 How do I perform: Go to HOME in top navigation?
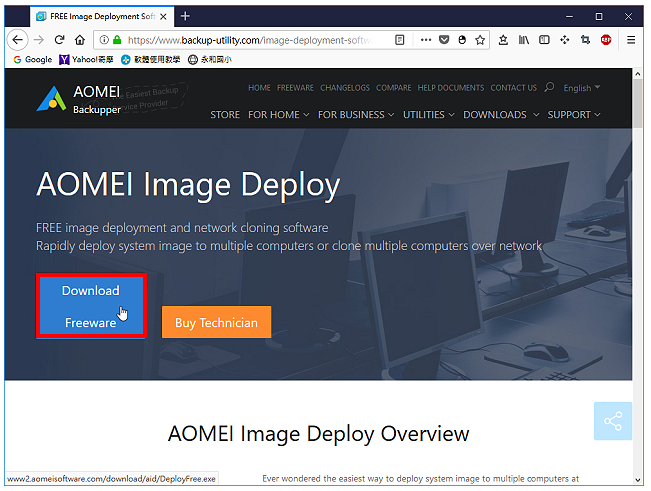[259, 88]
